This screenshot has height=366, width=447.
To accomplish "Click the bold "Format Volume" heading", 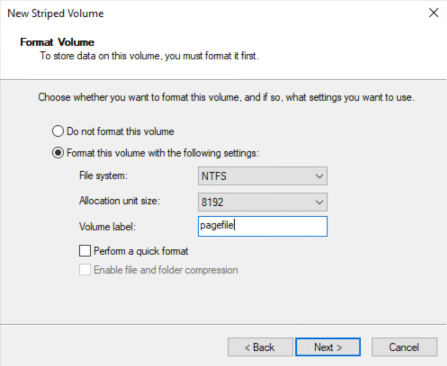I will [x=57, y=42].
